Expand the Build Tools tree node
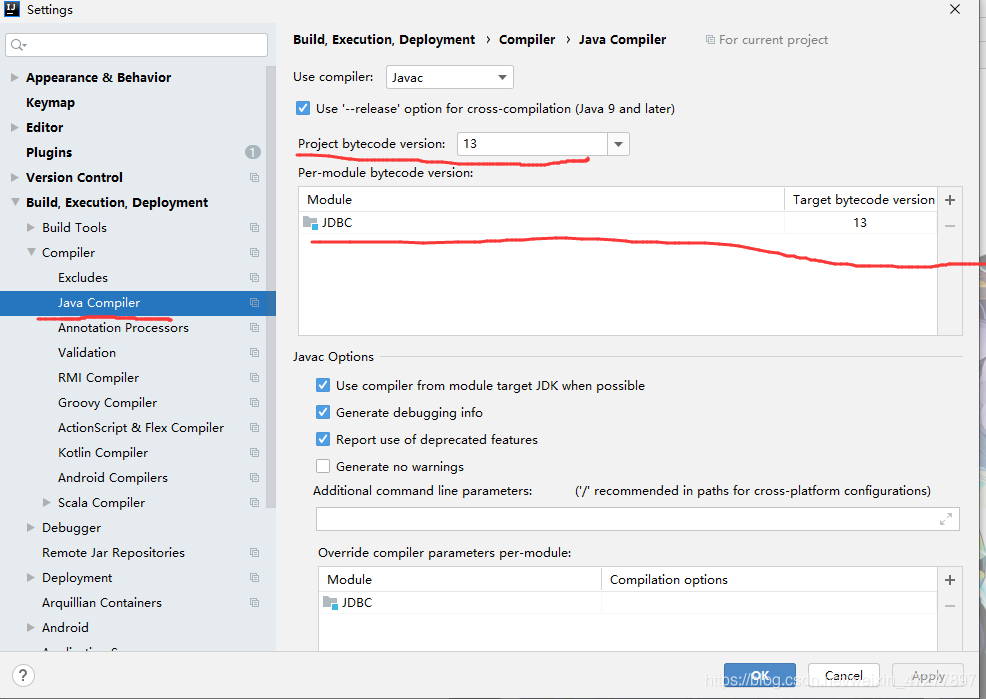 coord(31,228)
